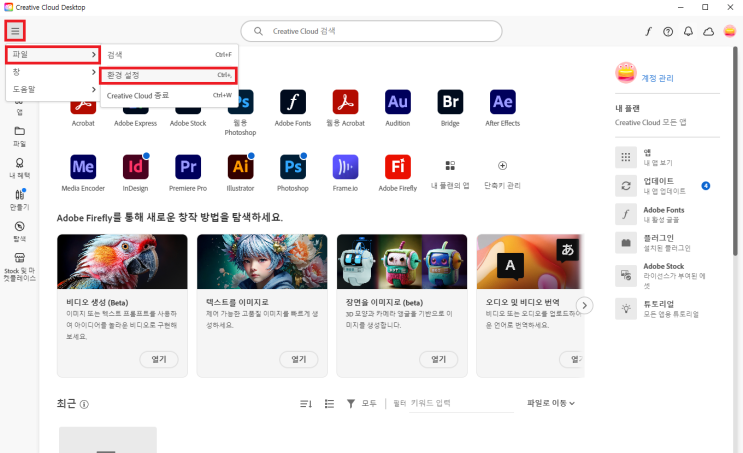Open 웹용 Acrobat app icon

pos(345,102)
